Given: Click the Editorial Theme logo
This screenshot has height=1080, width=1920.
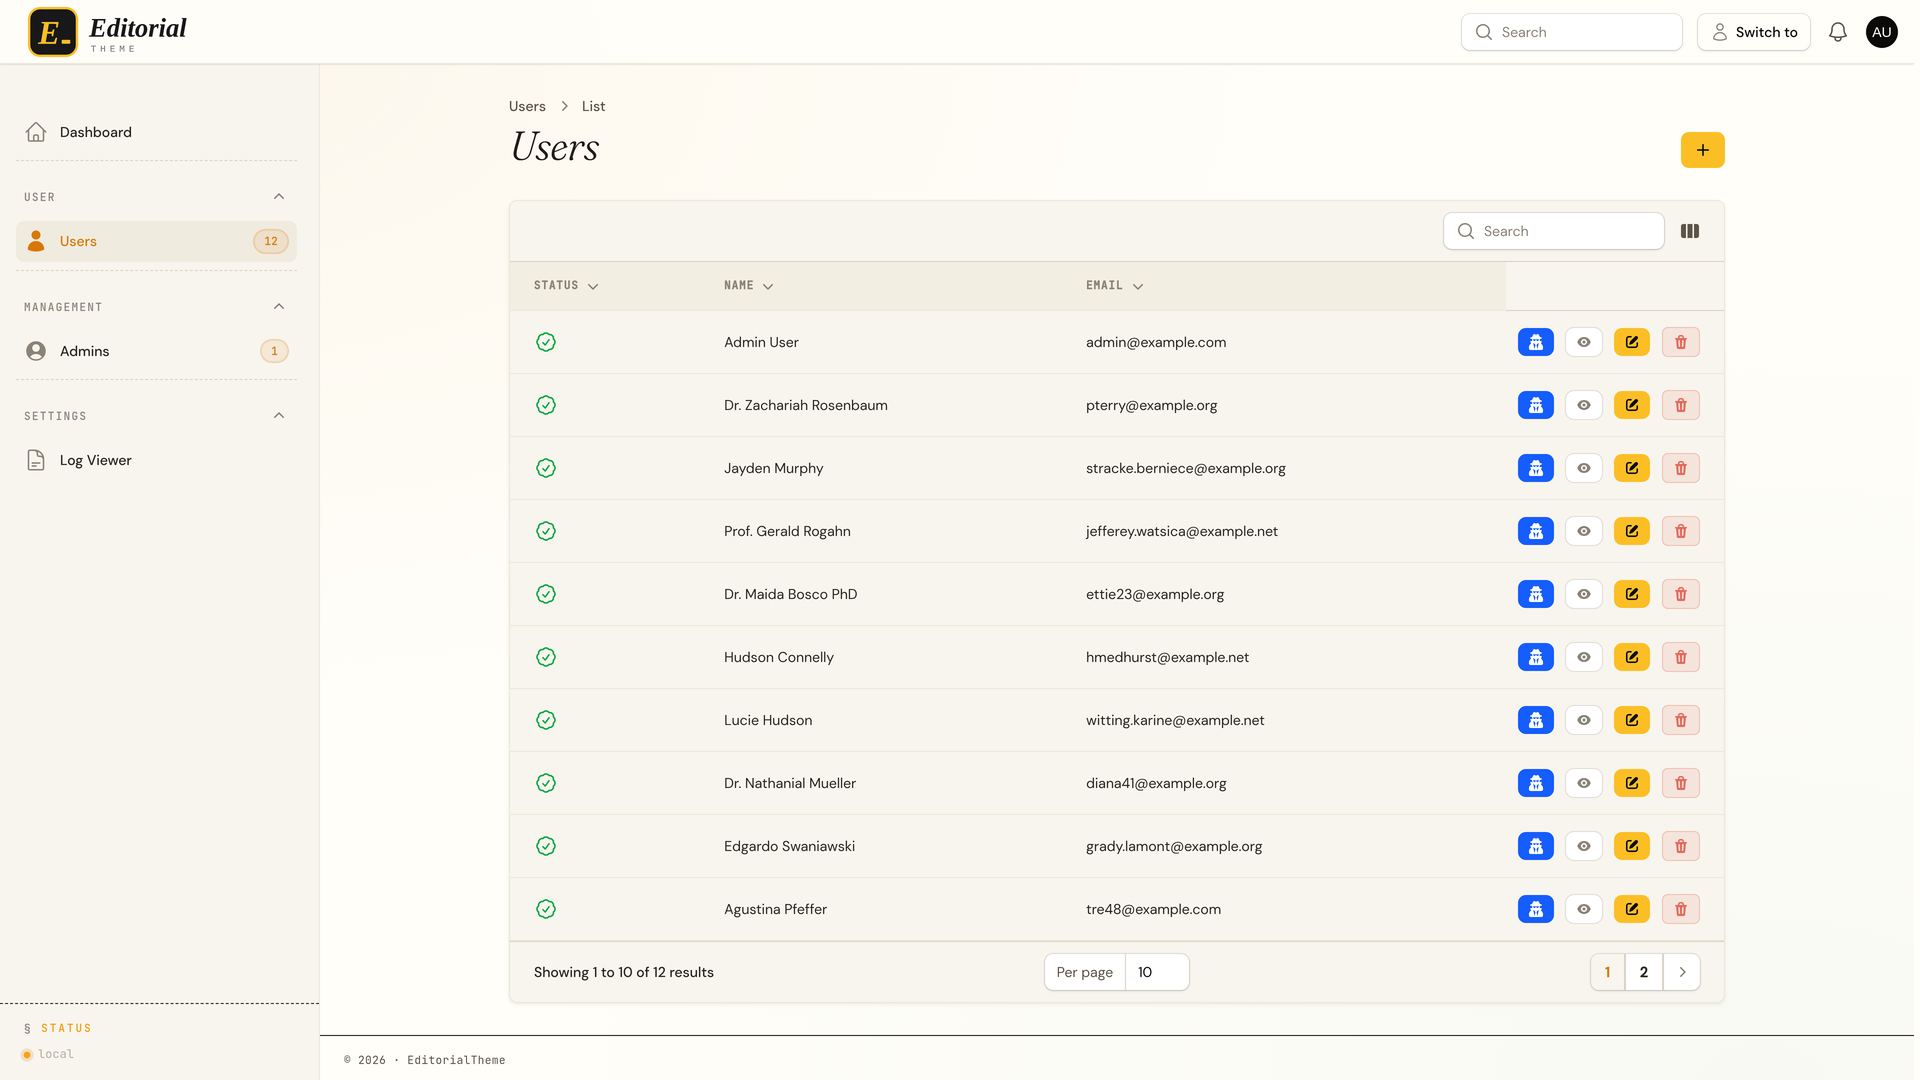Looking at the screenshot, I should click(108, 32).
